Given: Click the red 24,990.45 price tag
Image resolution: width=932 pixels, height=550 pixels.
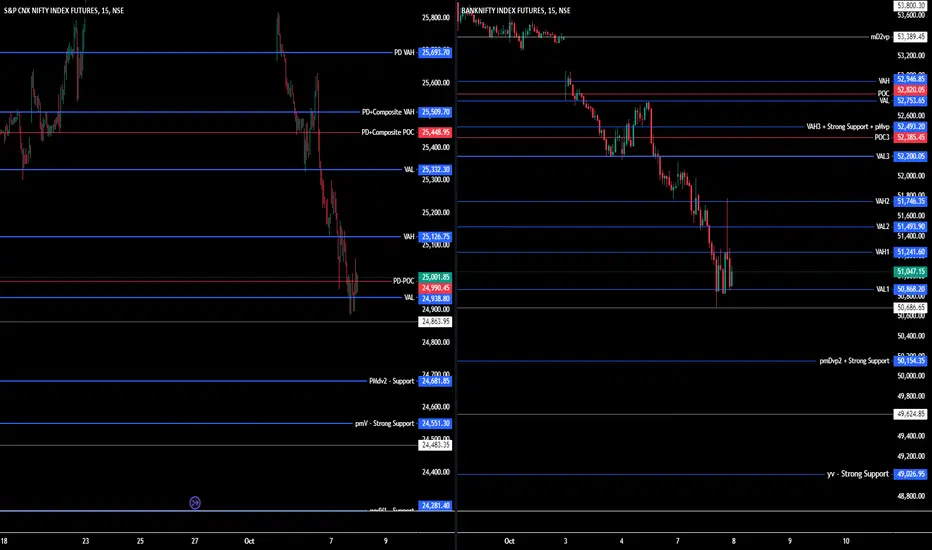Looking at the screenshot, I should [x=435, y=288].
